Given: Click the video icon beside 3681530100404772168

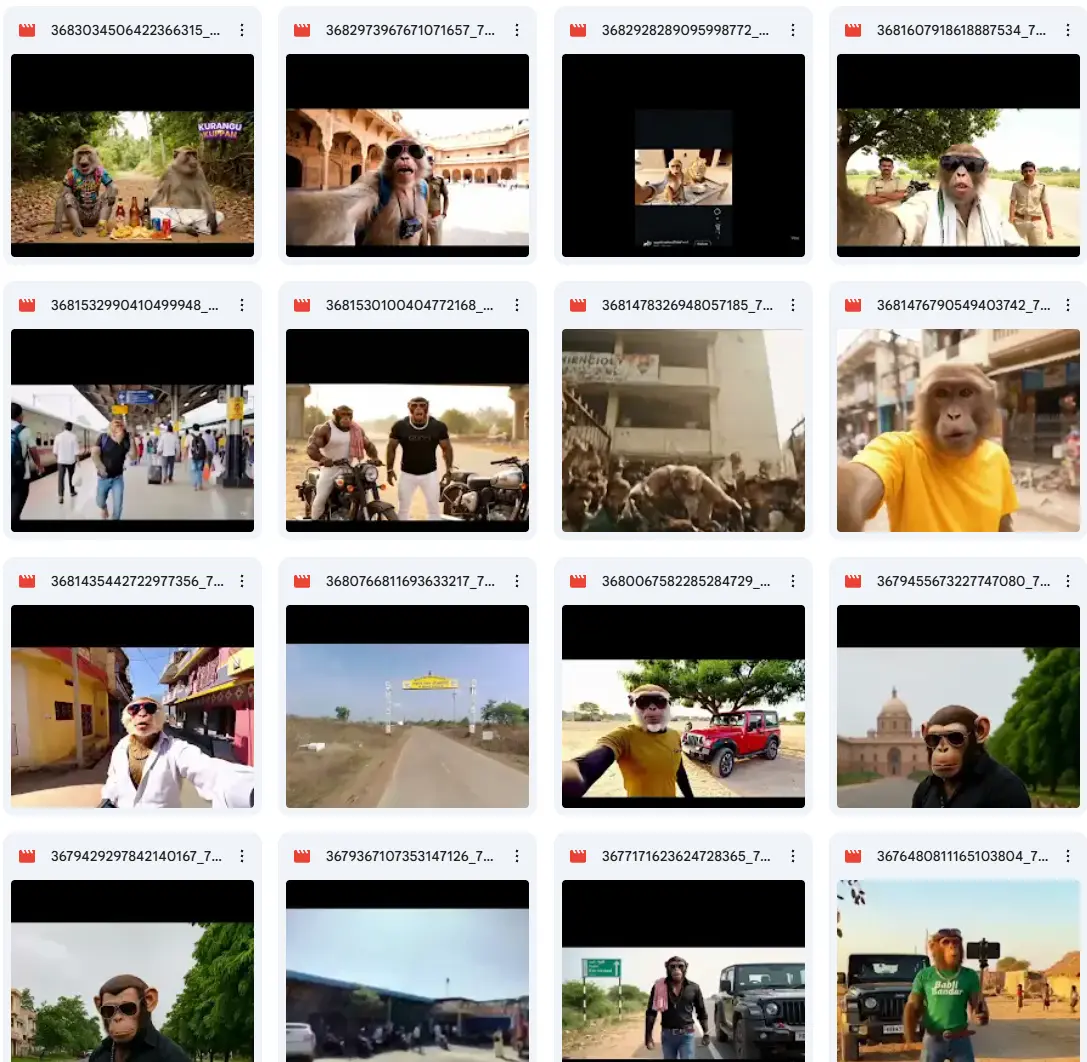Looking at the screenshot, I should click(302, 305).
